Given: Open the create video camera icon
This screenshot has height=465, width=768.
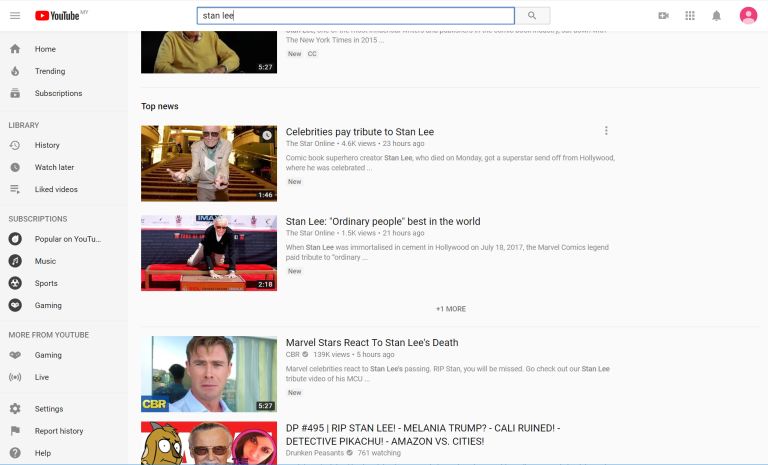Looking at the screenshot, I should click(x=663, y=16).
